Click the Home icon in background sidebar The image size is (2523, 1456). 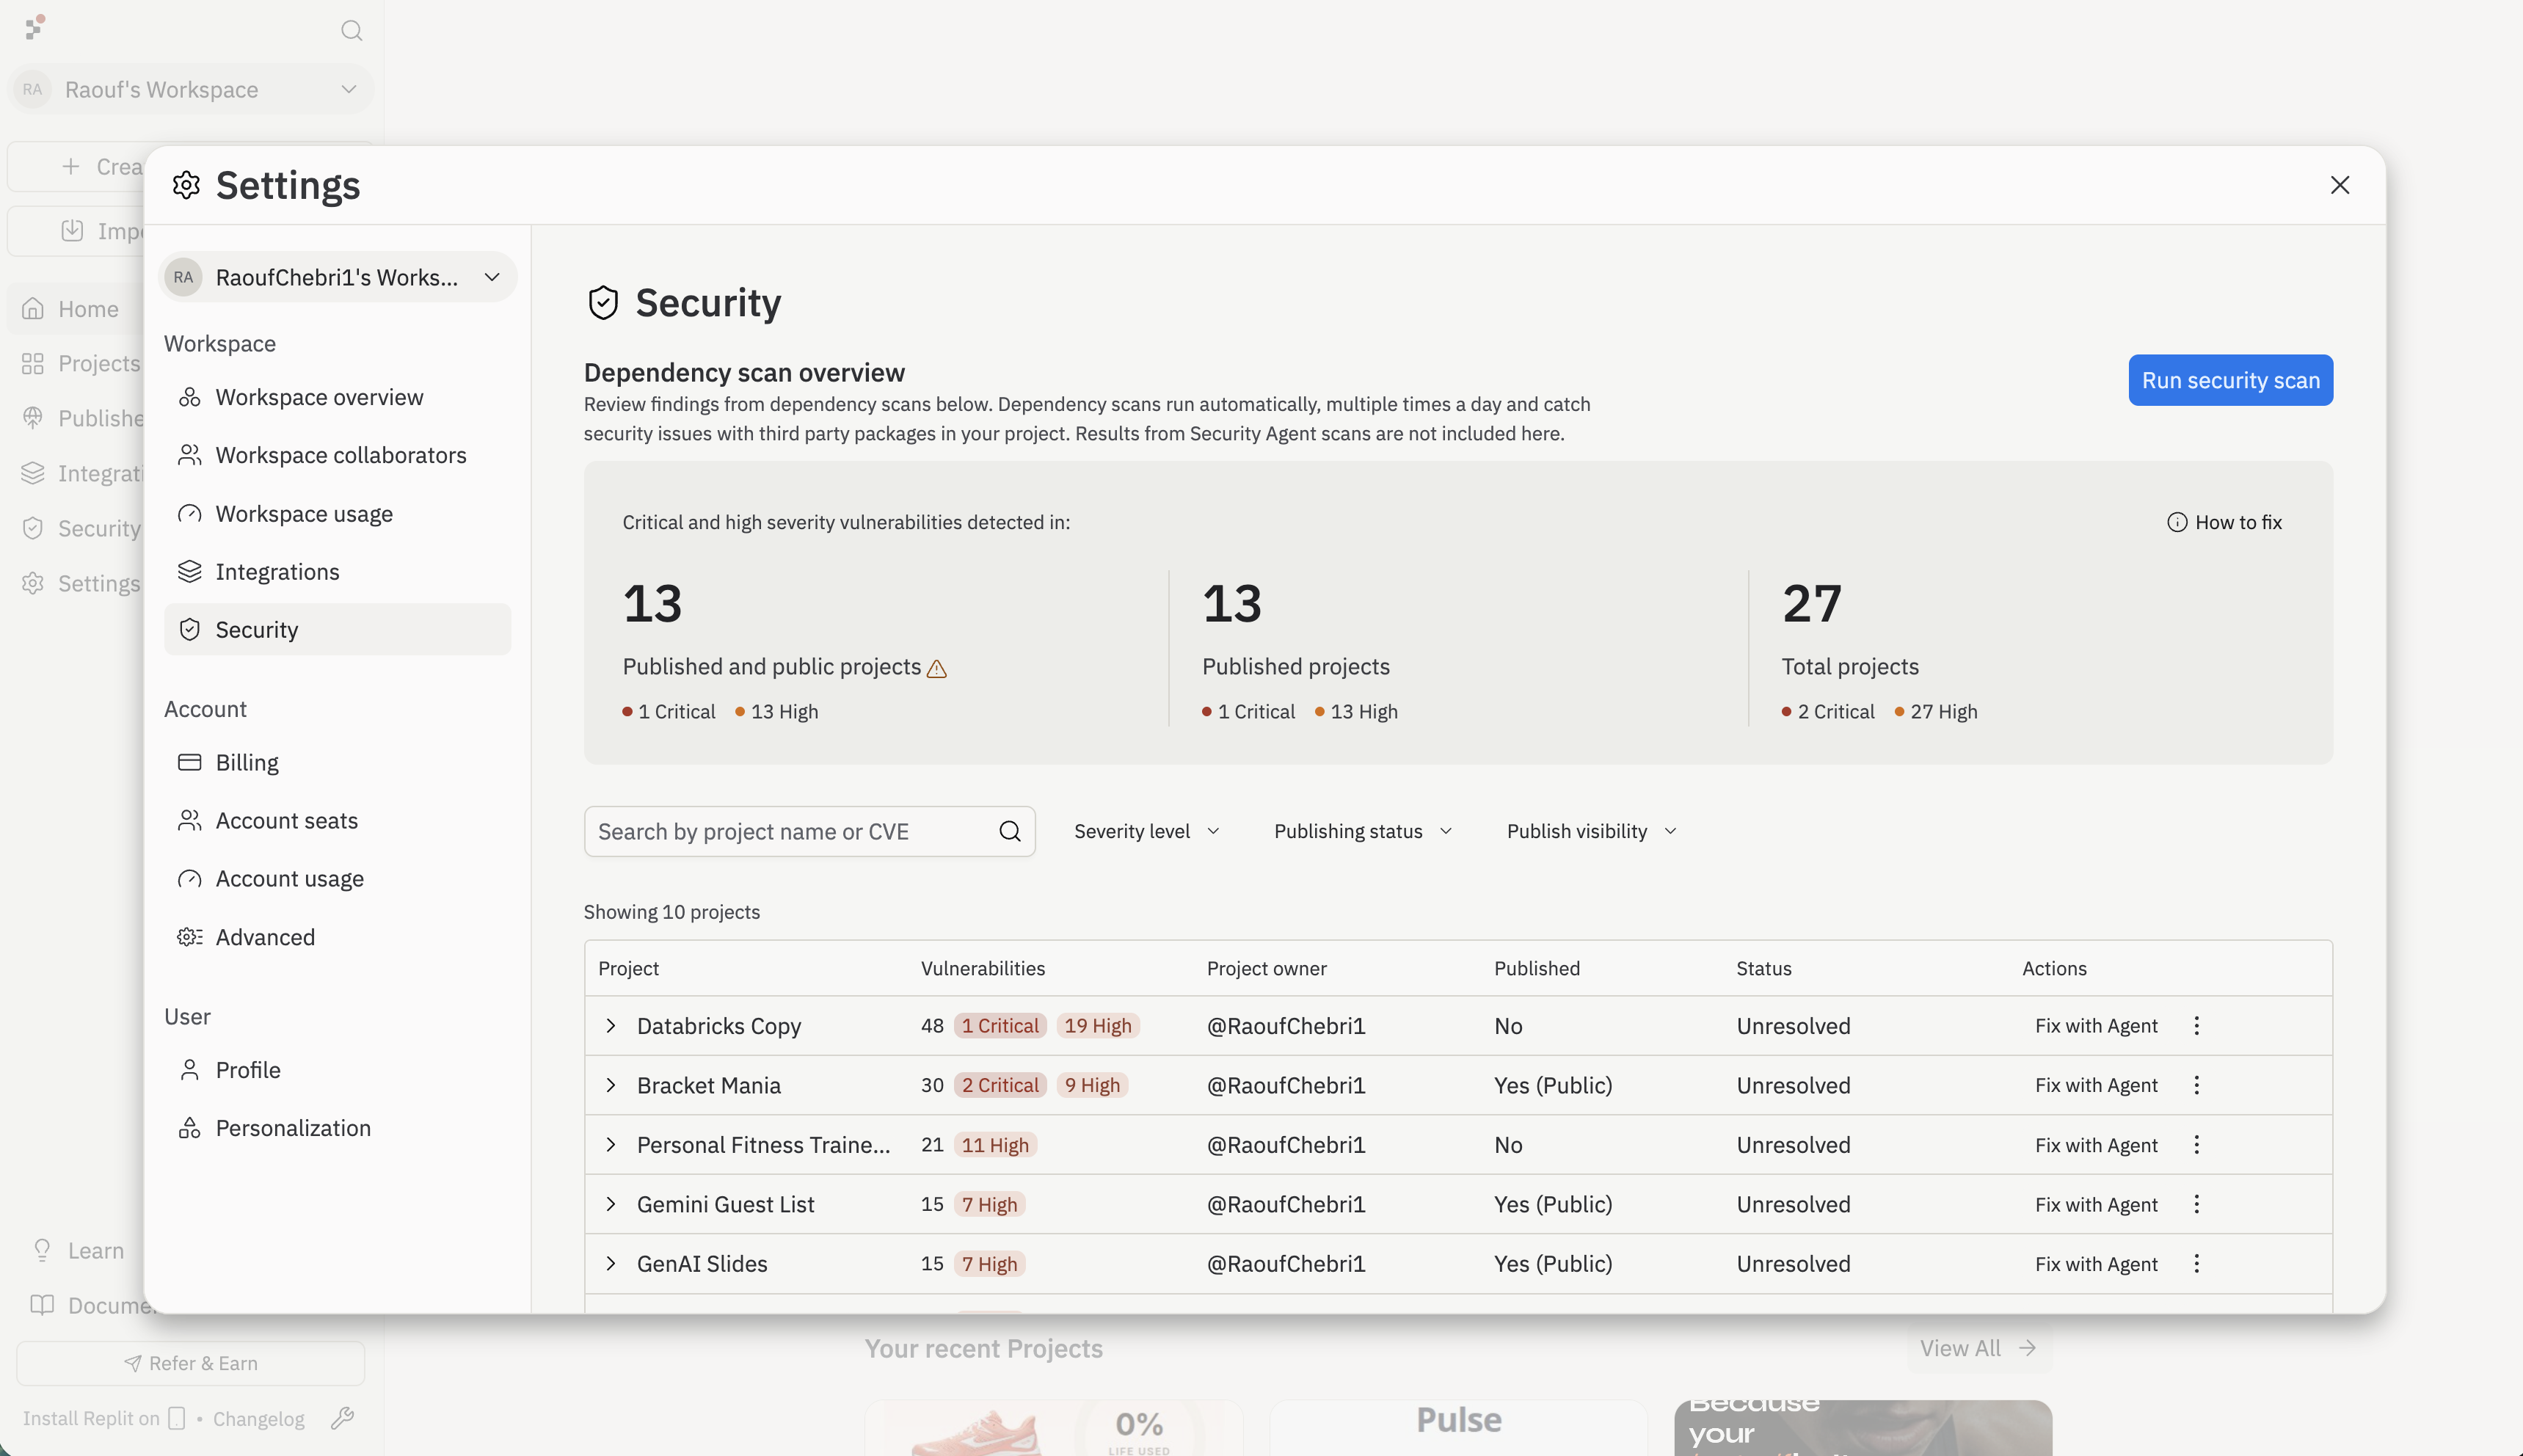click(33, 309)
